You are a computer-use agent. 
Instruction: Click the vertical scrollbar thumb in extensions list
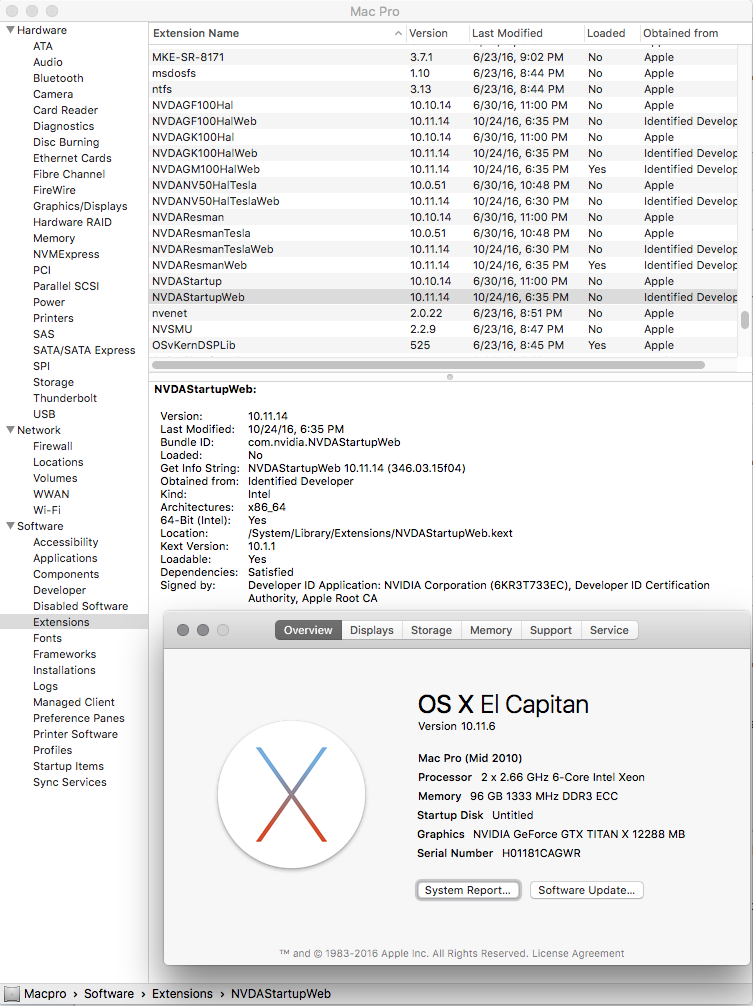point(745,320)
